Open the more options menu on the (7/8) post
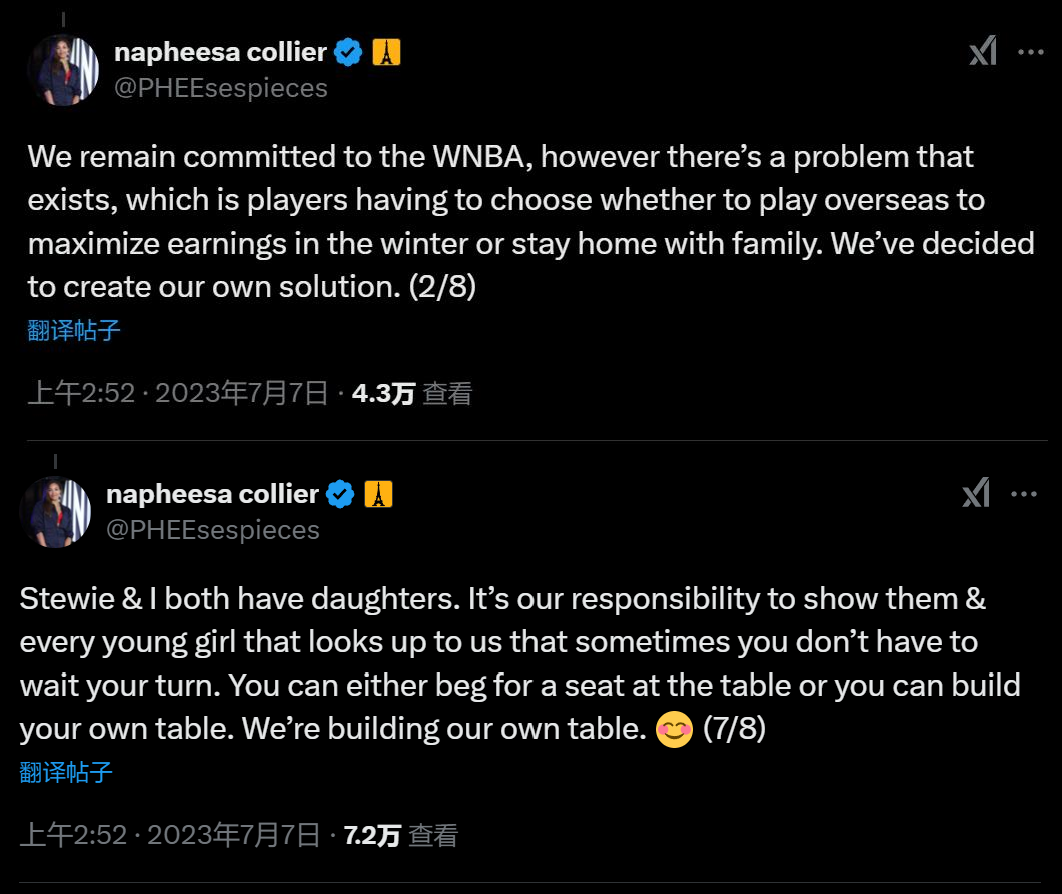 click(x=1024, y=493)
